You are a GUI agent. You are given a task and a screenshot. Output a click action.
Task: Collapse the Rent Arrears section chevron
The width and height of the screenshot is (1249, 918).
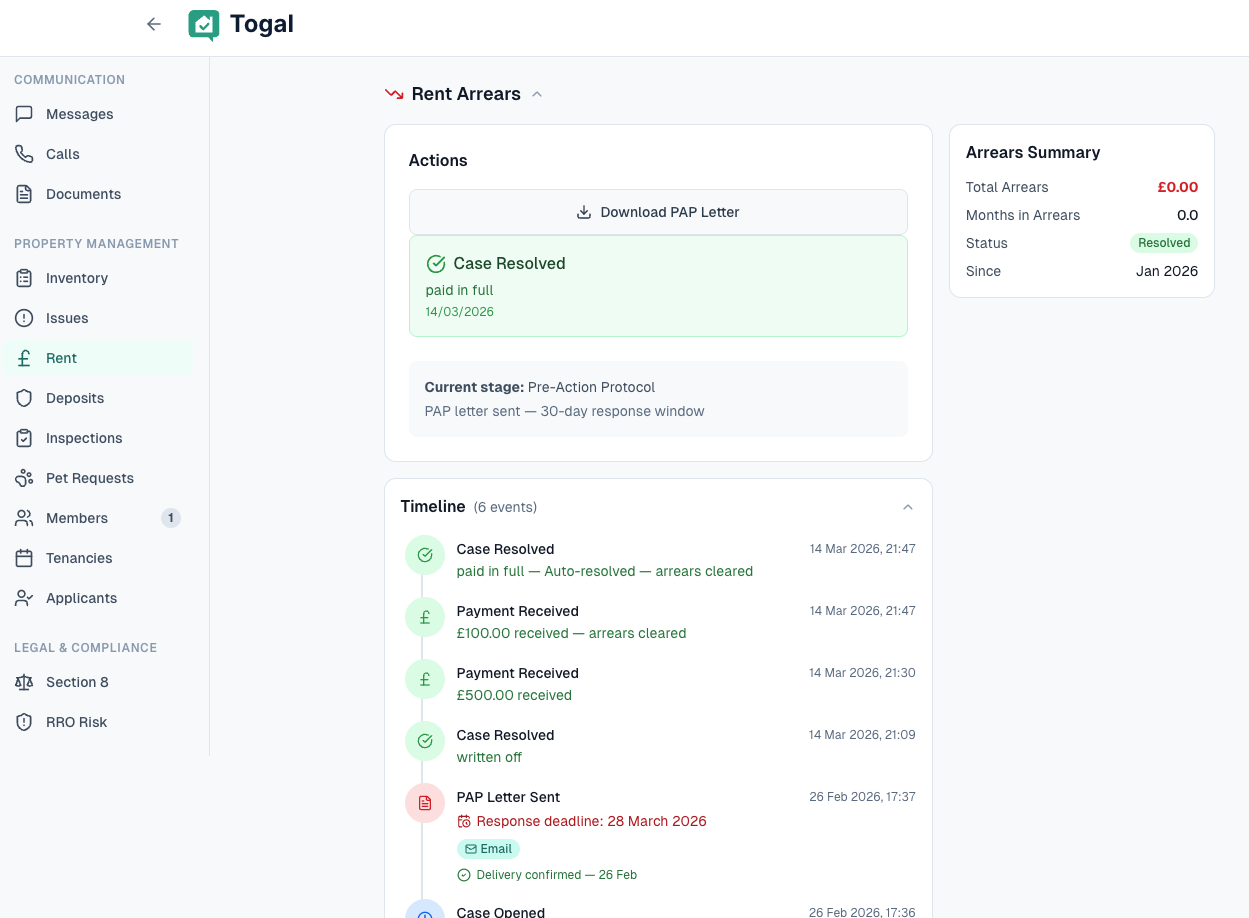(x=537, y=94)
